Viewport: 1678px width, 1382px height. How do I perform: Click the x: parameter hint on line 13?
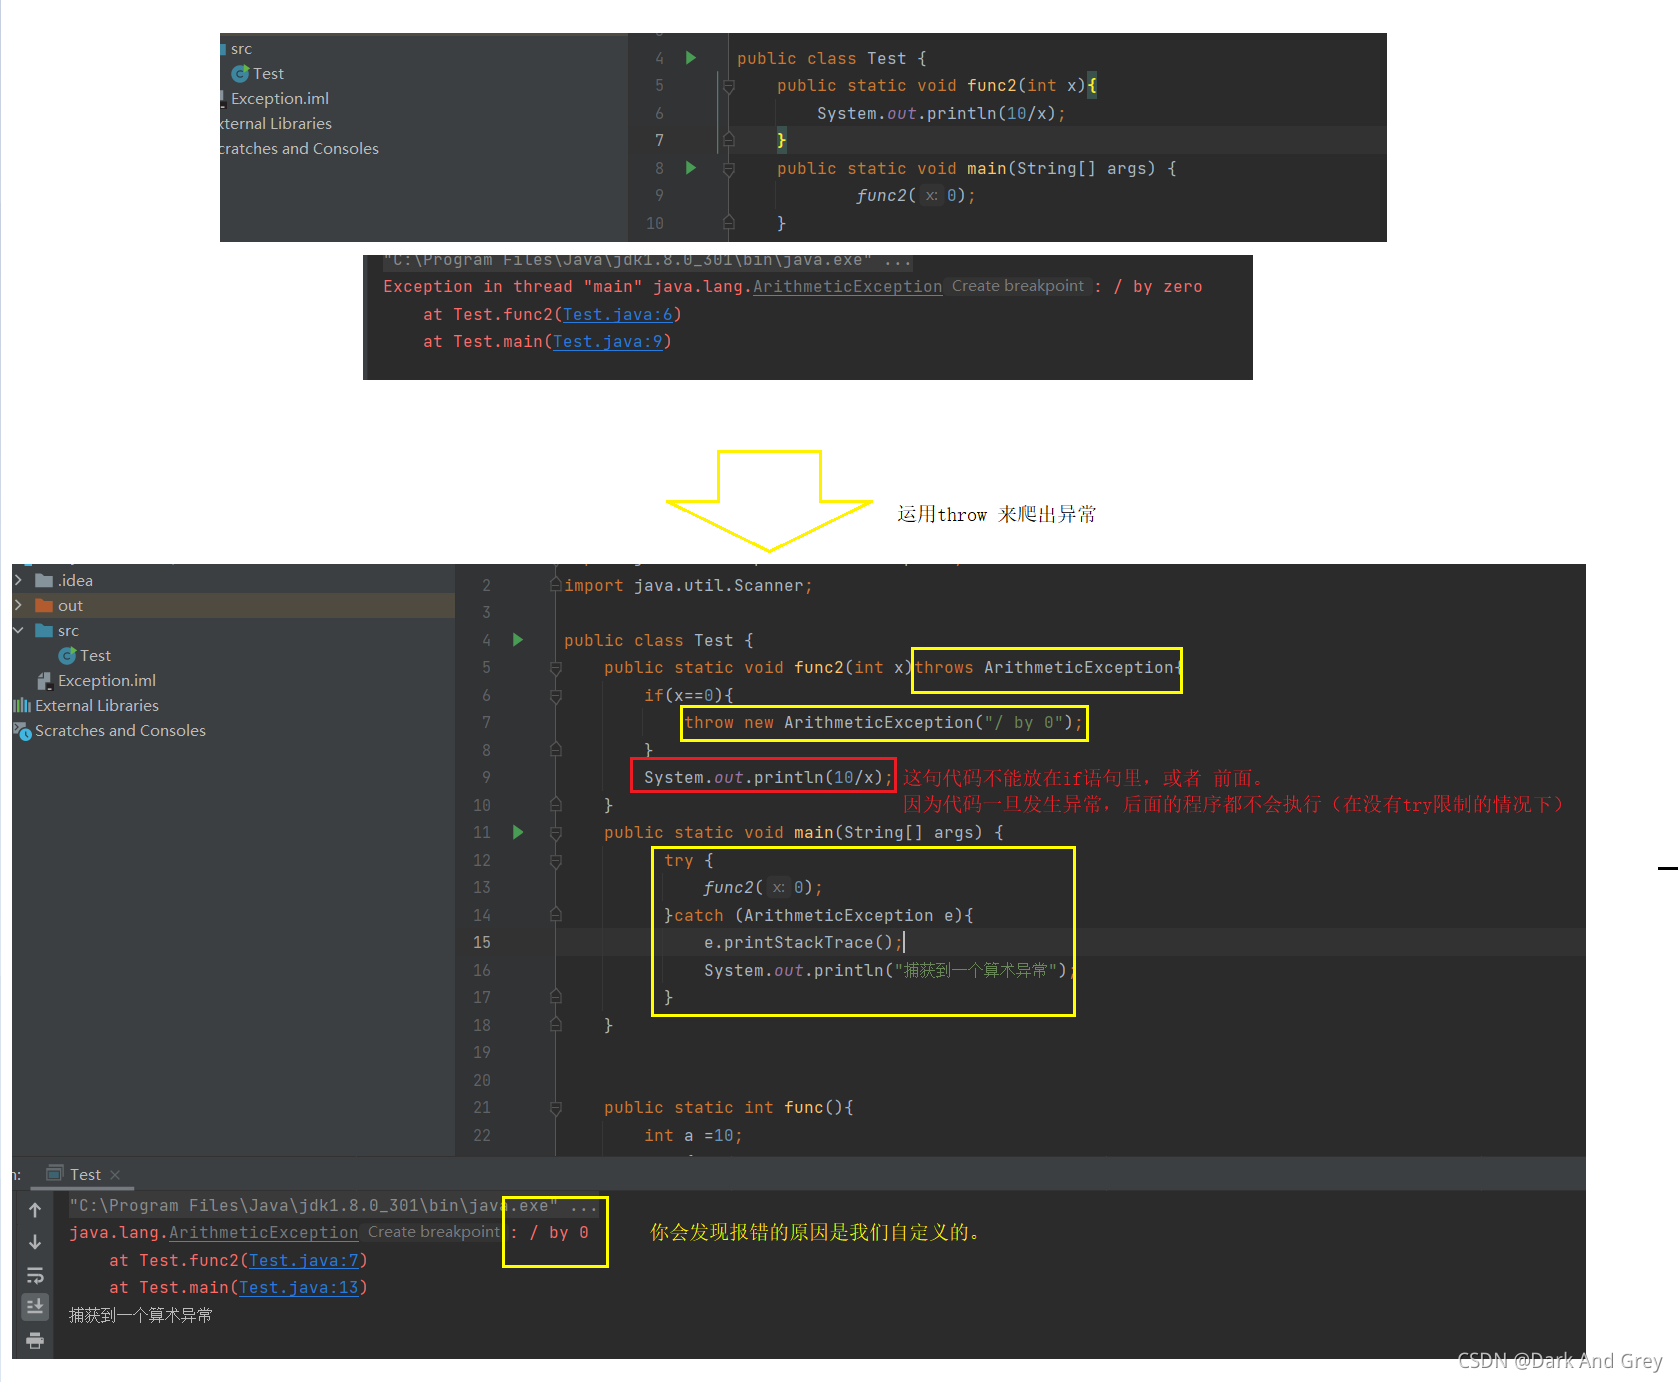click(778, 887)
